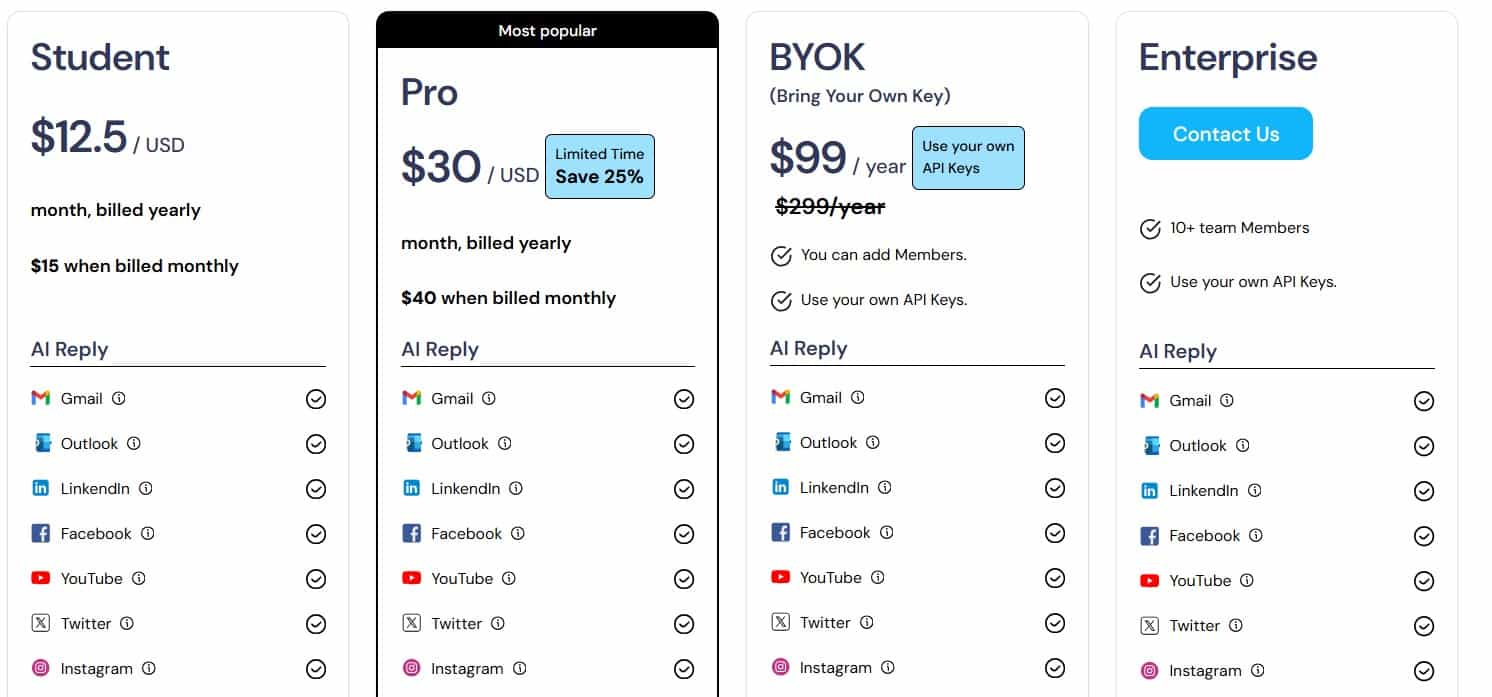Open the Twitter info tooltip under Pro plan
The width and height of the screenshot is (1492, 697).
pyautogui.click(x=497, y=623)
